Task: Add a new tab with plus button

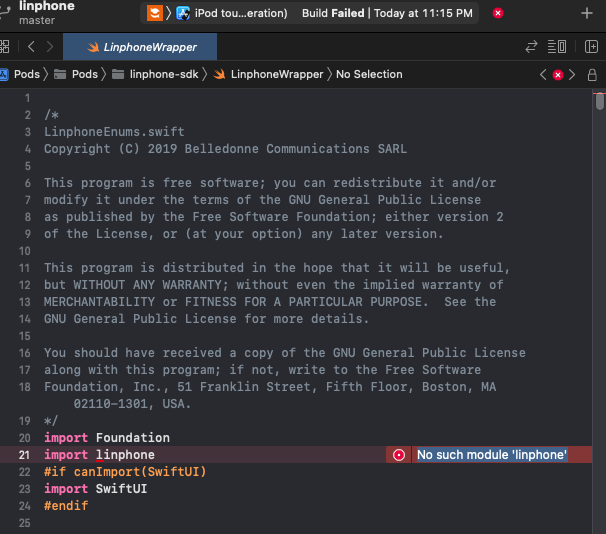Action: point(587,13)
